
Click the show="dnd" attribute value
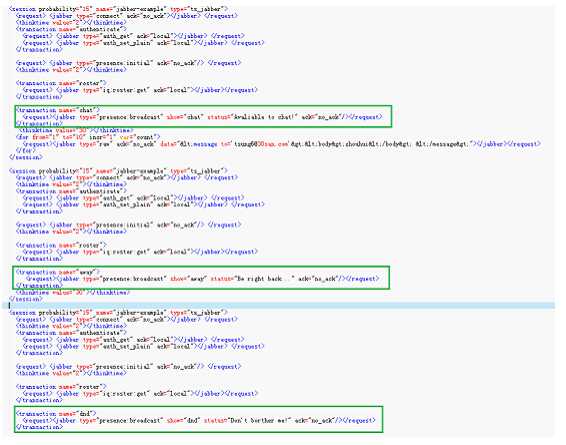coord(183,420)
